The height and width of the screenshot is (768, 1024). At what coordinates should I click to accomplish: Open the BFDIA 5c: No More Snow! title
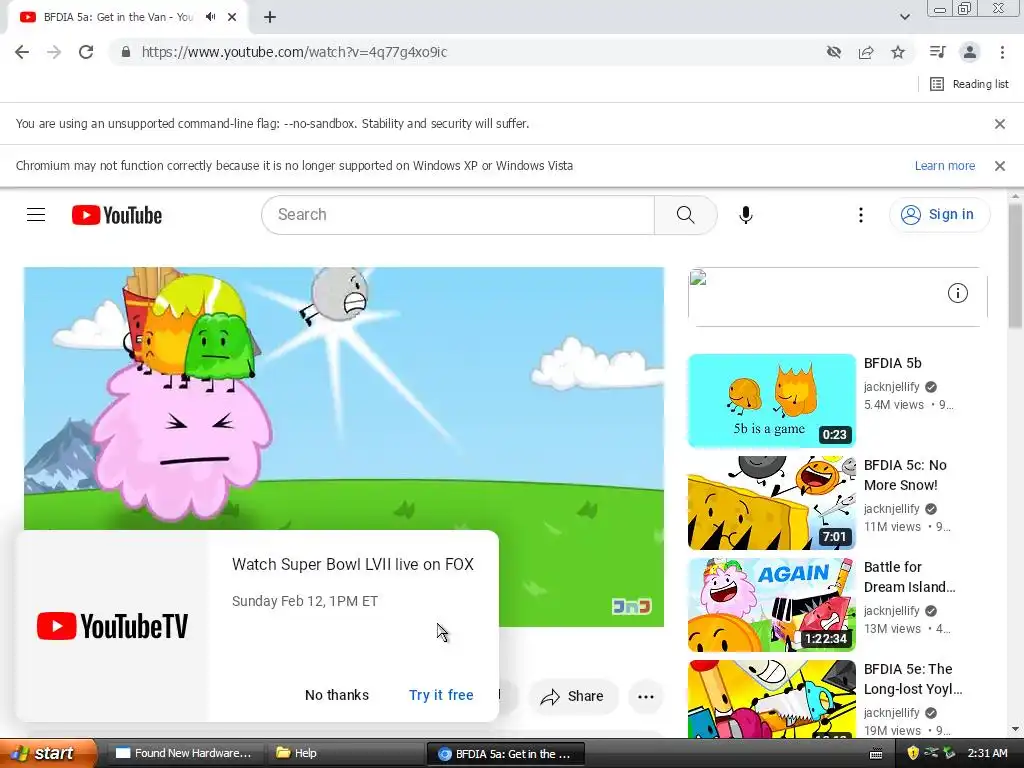pos(905,475)
